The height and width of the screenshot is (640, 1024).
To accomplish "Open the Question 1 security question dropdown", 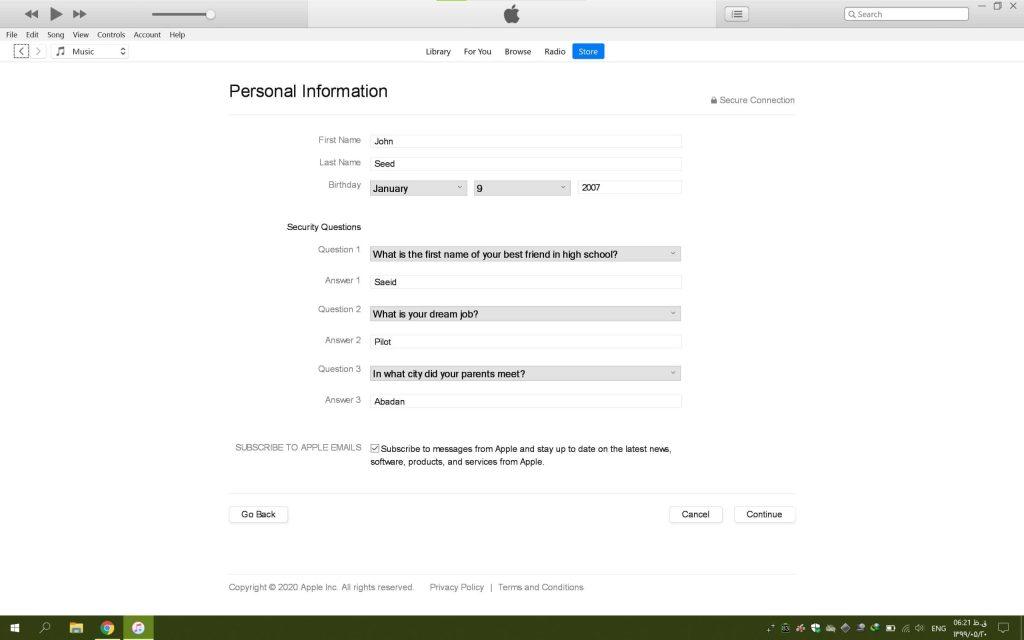I will (x=525, y=254).
